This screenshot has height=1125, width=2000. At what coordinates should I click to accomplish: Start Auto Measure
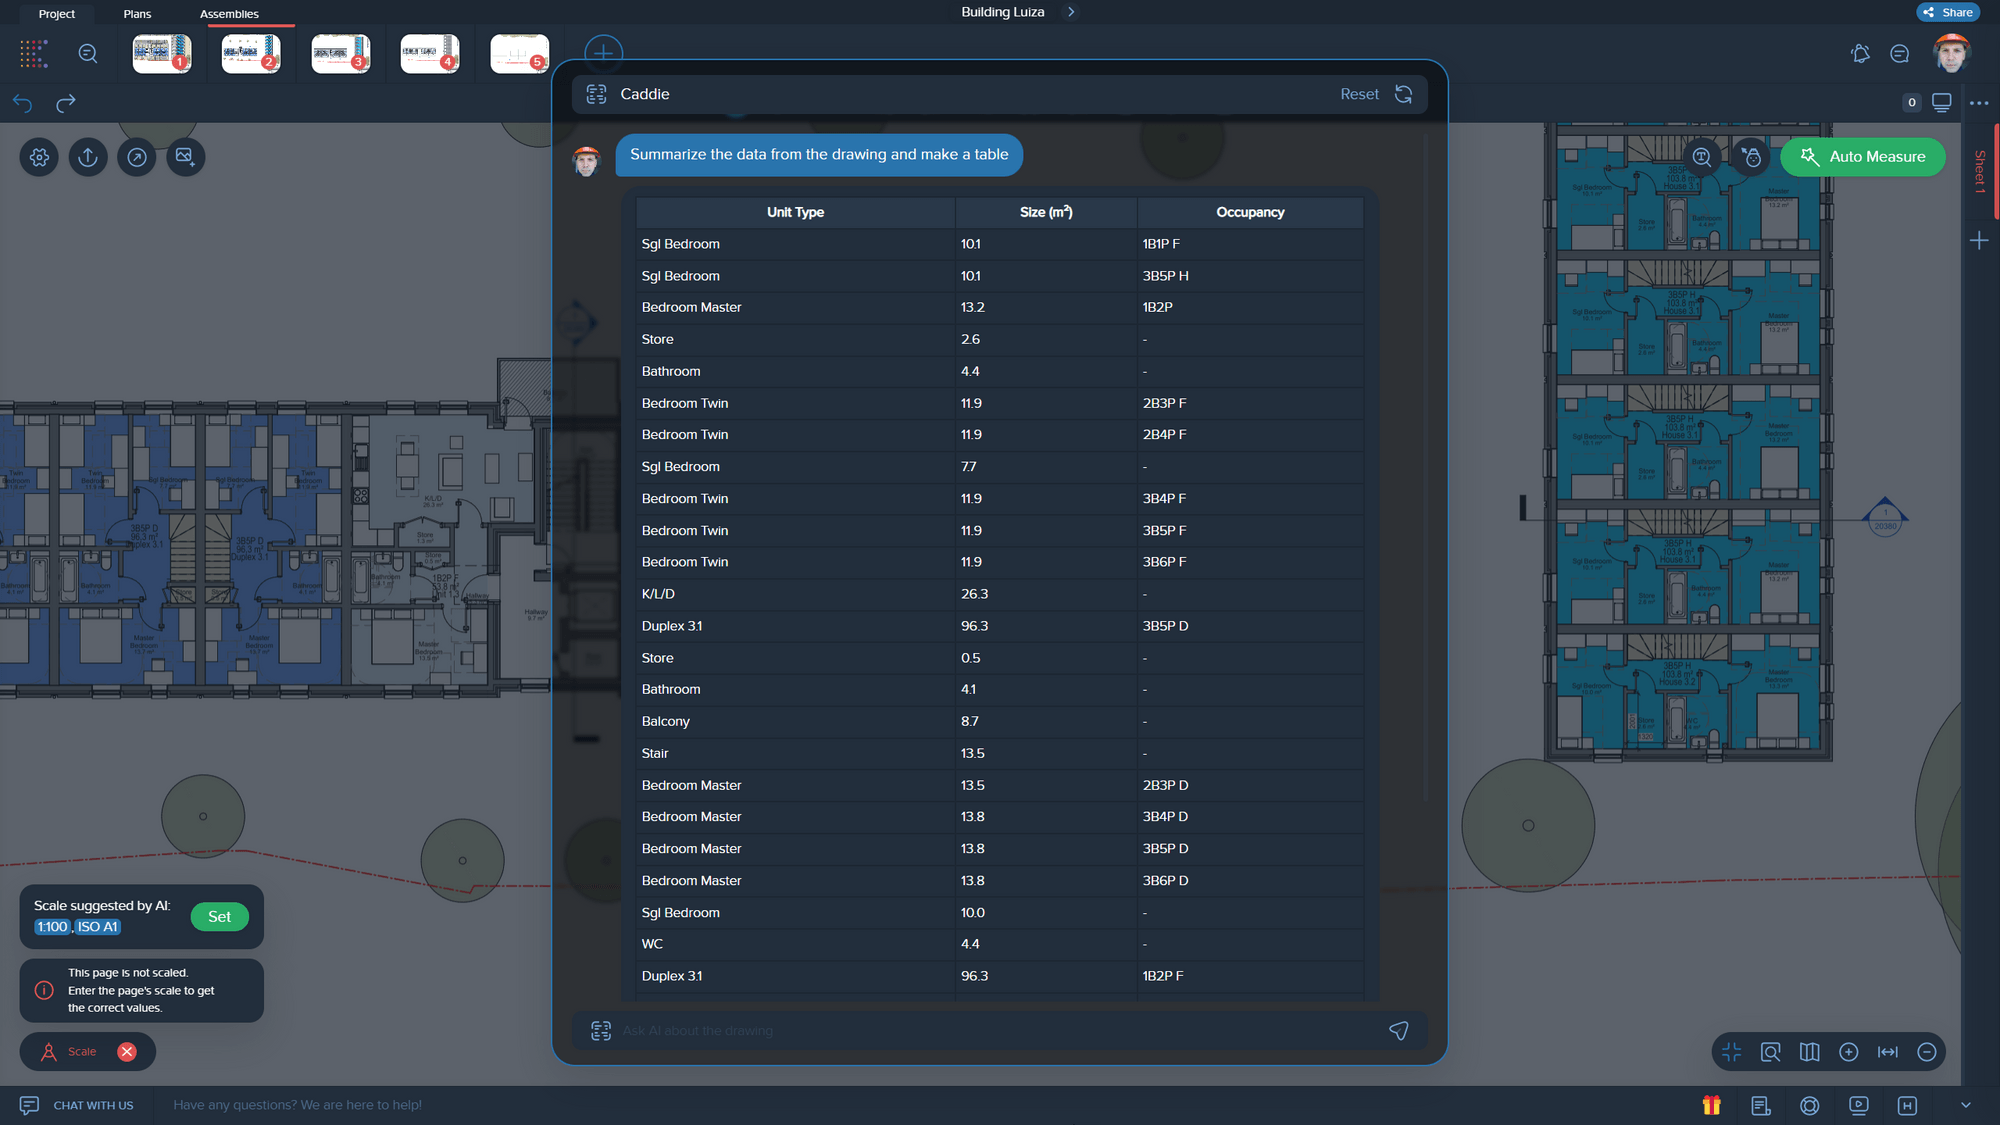[x=1862, y=157]
